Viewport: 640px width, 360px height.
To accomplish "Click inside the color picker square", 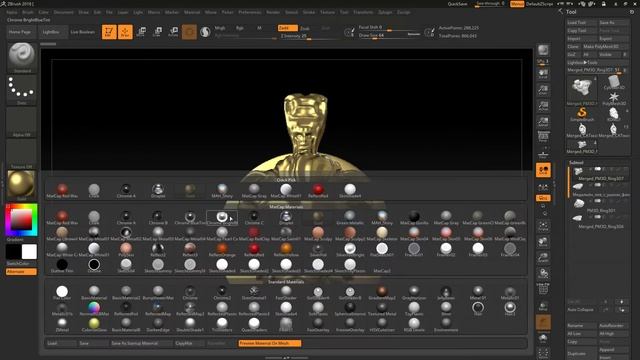I will tap(21, 220).
